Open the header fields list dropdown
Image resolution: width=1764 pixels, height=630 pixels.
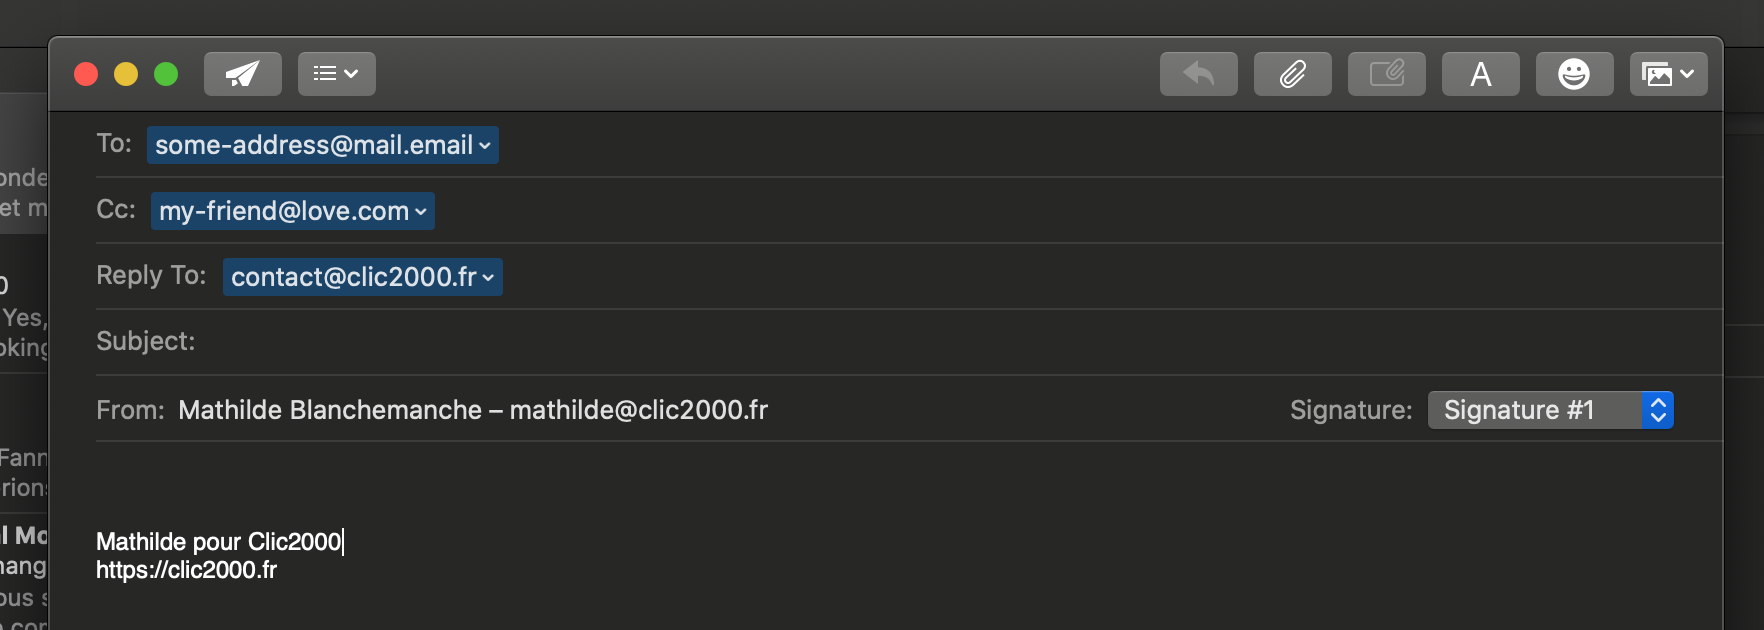click(x=336, y=74)
